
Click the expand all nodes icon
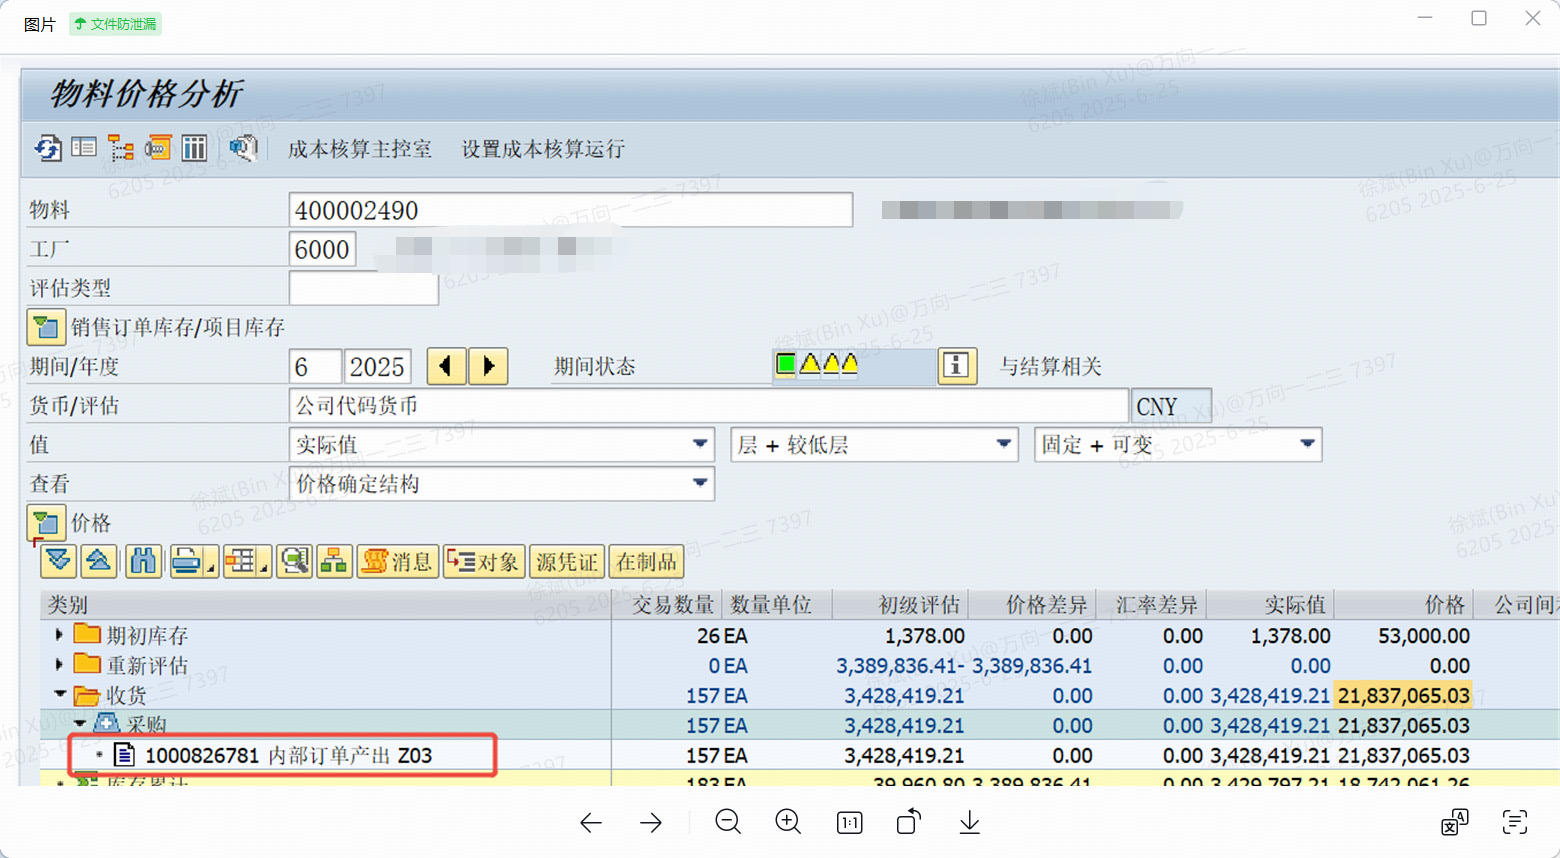click(59, 561)
